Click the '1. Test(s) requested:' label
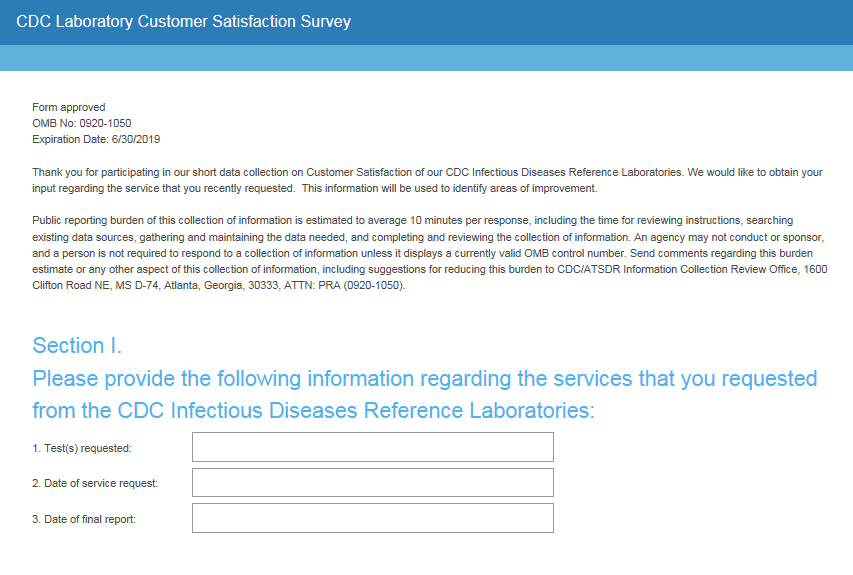Screen dimensions: 853x575 coord(82,448)
